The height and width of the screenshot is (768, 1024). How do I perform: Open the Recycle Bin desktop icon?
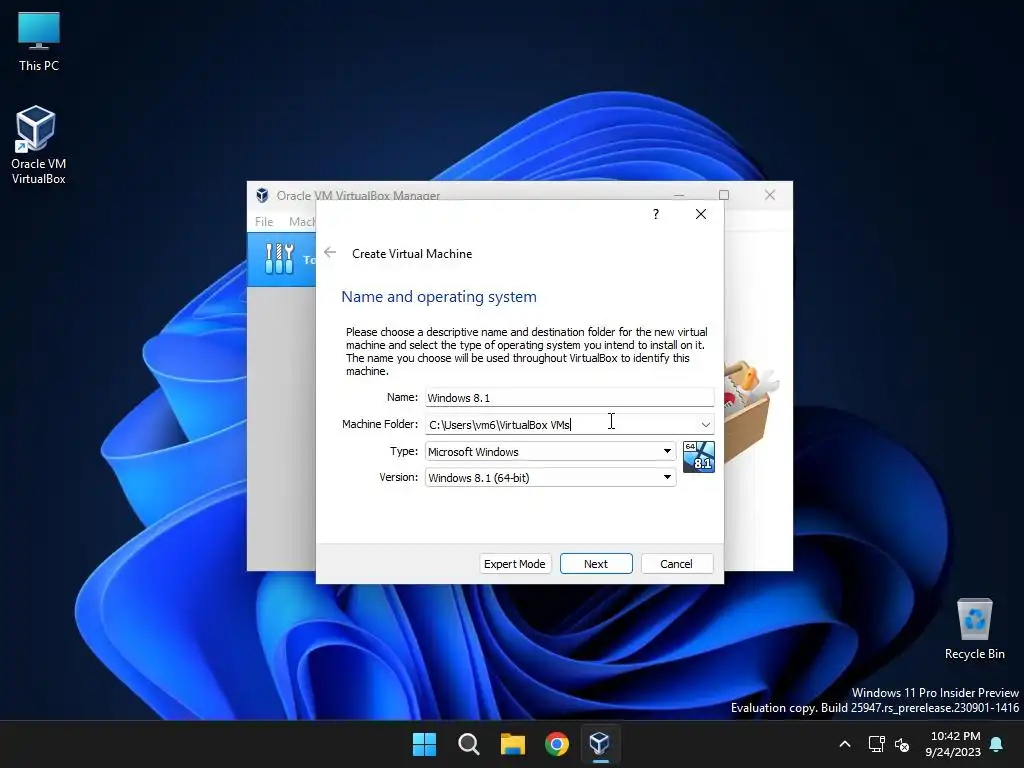click(974, 629)
